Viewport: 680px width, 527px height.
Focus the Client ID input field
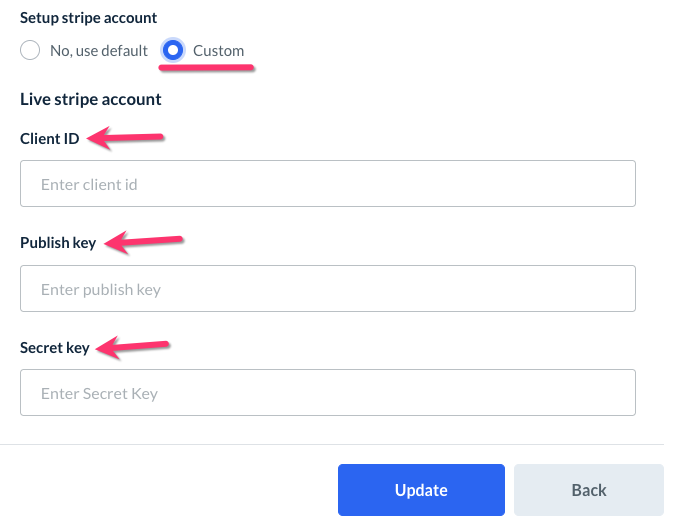pyautogui.click(x=328, y=184)
